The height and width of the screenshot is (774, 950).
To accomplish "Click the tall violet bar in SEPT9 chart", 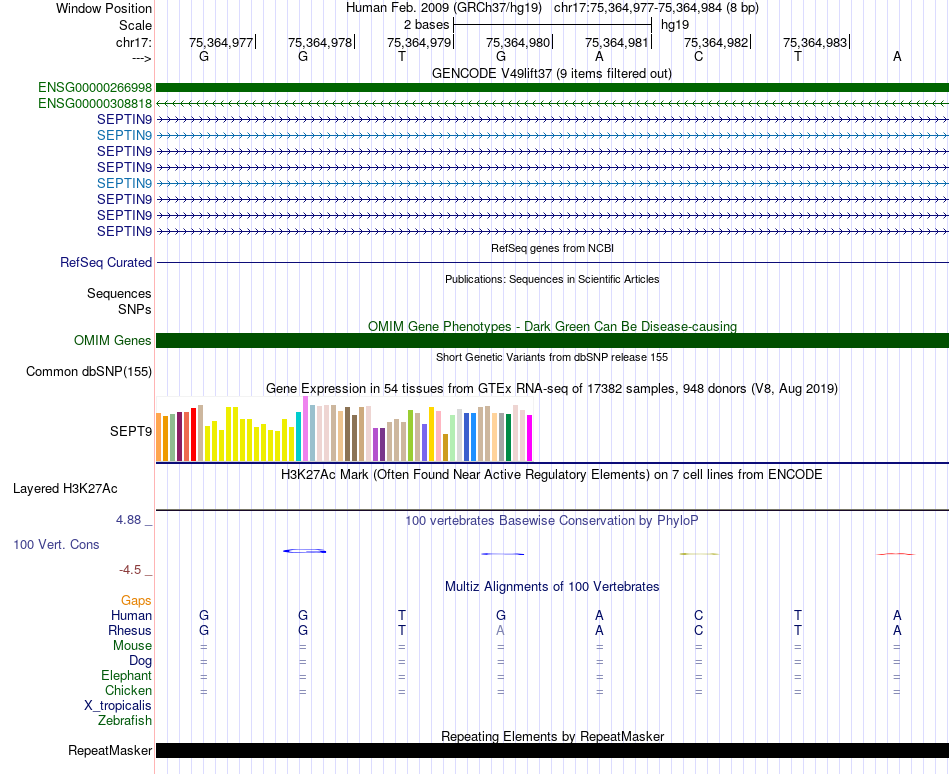I will click(x=305, y=429).
